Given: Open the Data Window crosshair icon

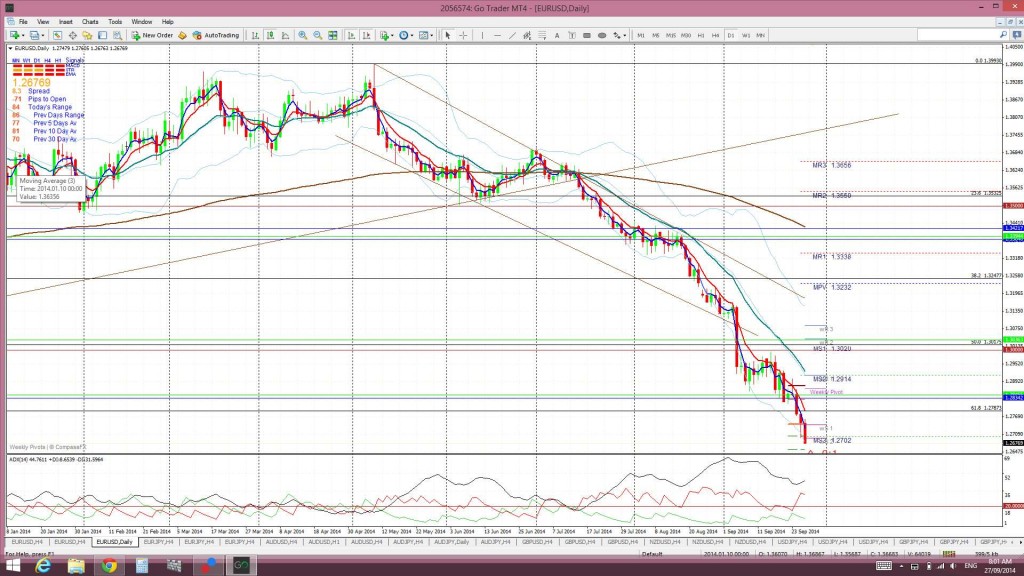Looking at the screenshot, I should (72, 35).
